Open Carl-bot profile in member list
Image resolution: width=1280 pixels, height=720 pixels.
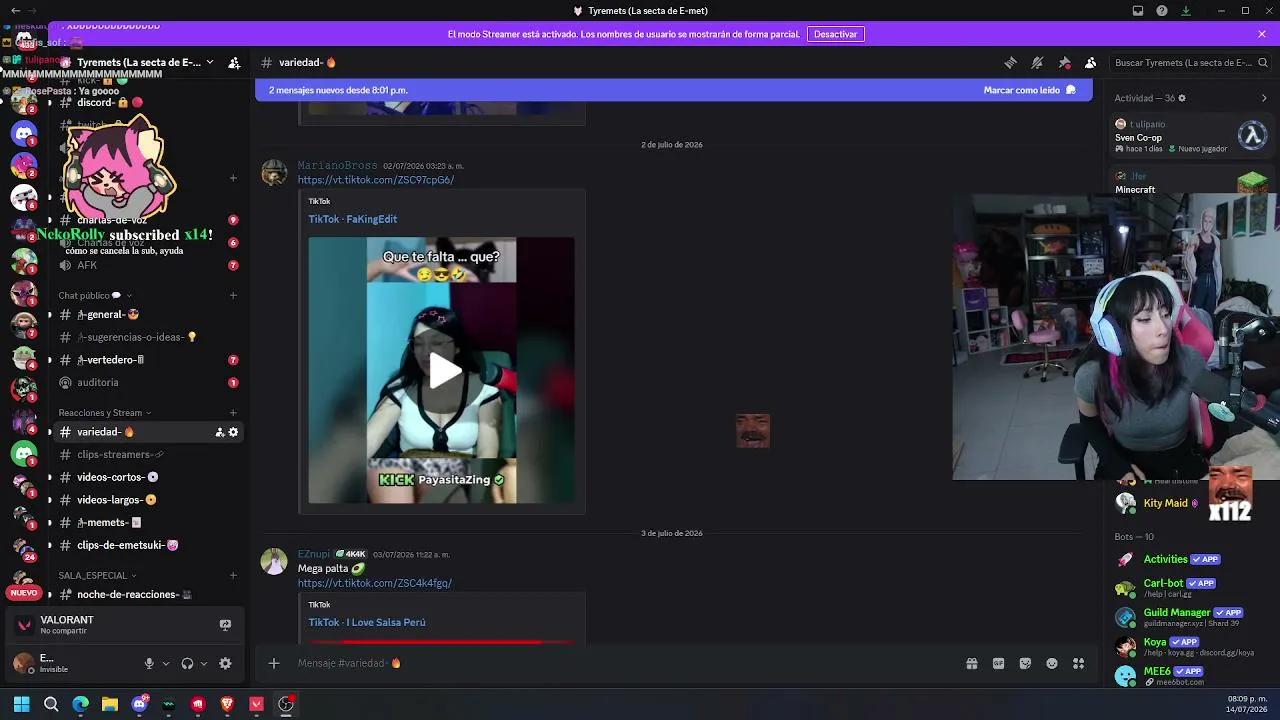click(1192, 587)
